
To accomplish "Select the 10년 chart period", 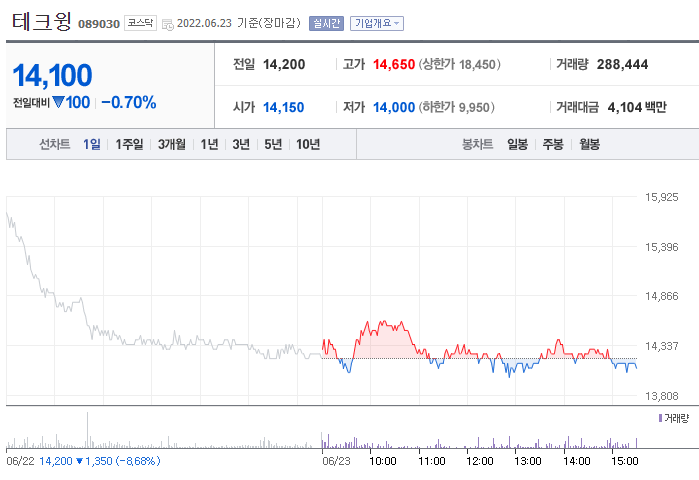I will click(308, 144).
